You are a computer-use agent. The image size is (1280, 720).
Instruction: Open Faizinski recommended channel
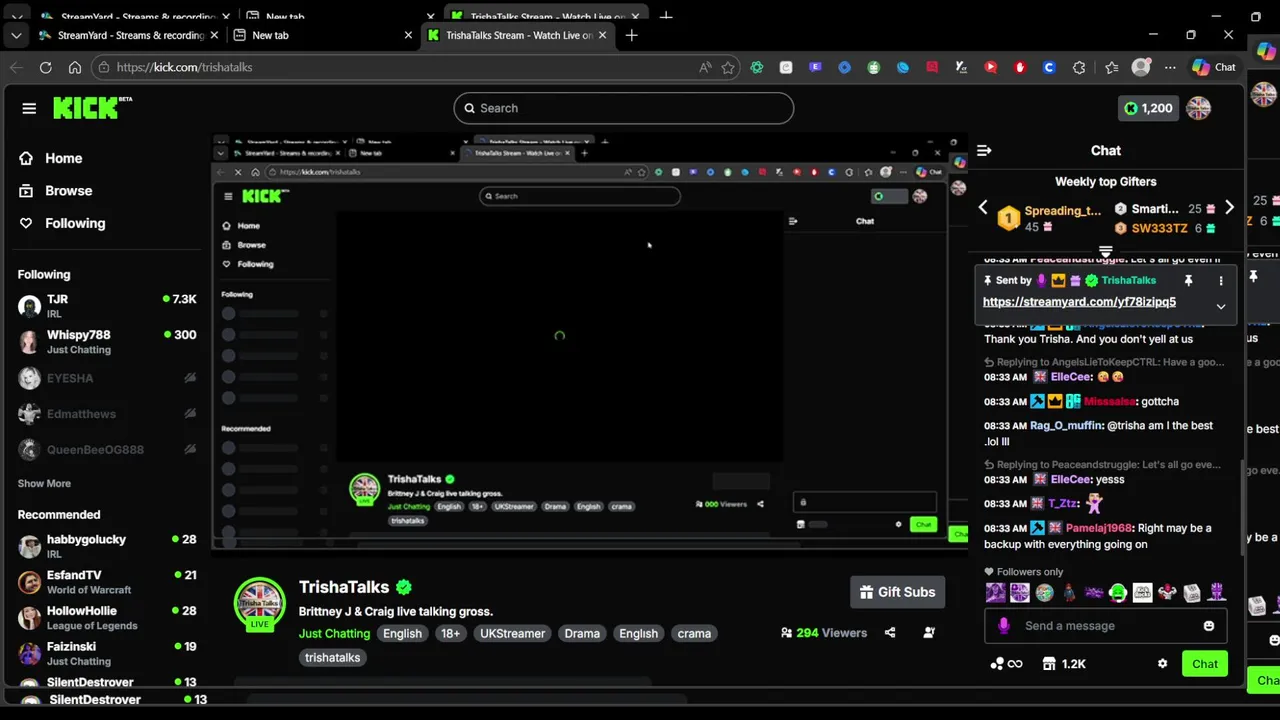tap(107, 653)
